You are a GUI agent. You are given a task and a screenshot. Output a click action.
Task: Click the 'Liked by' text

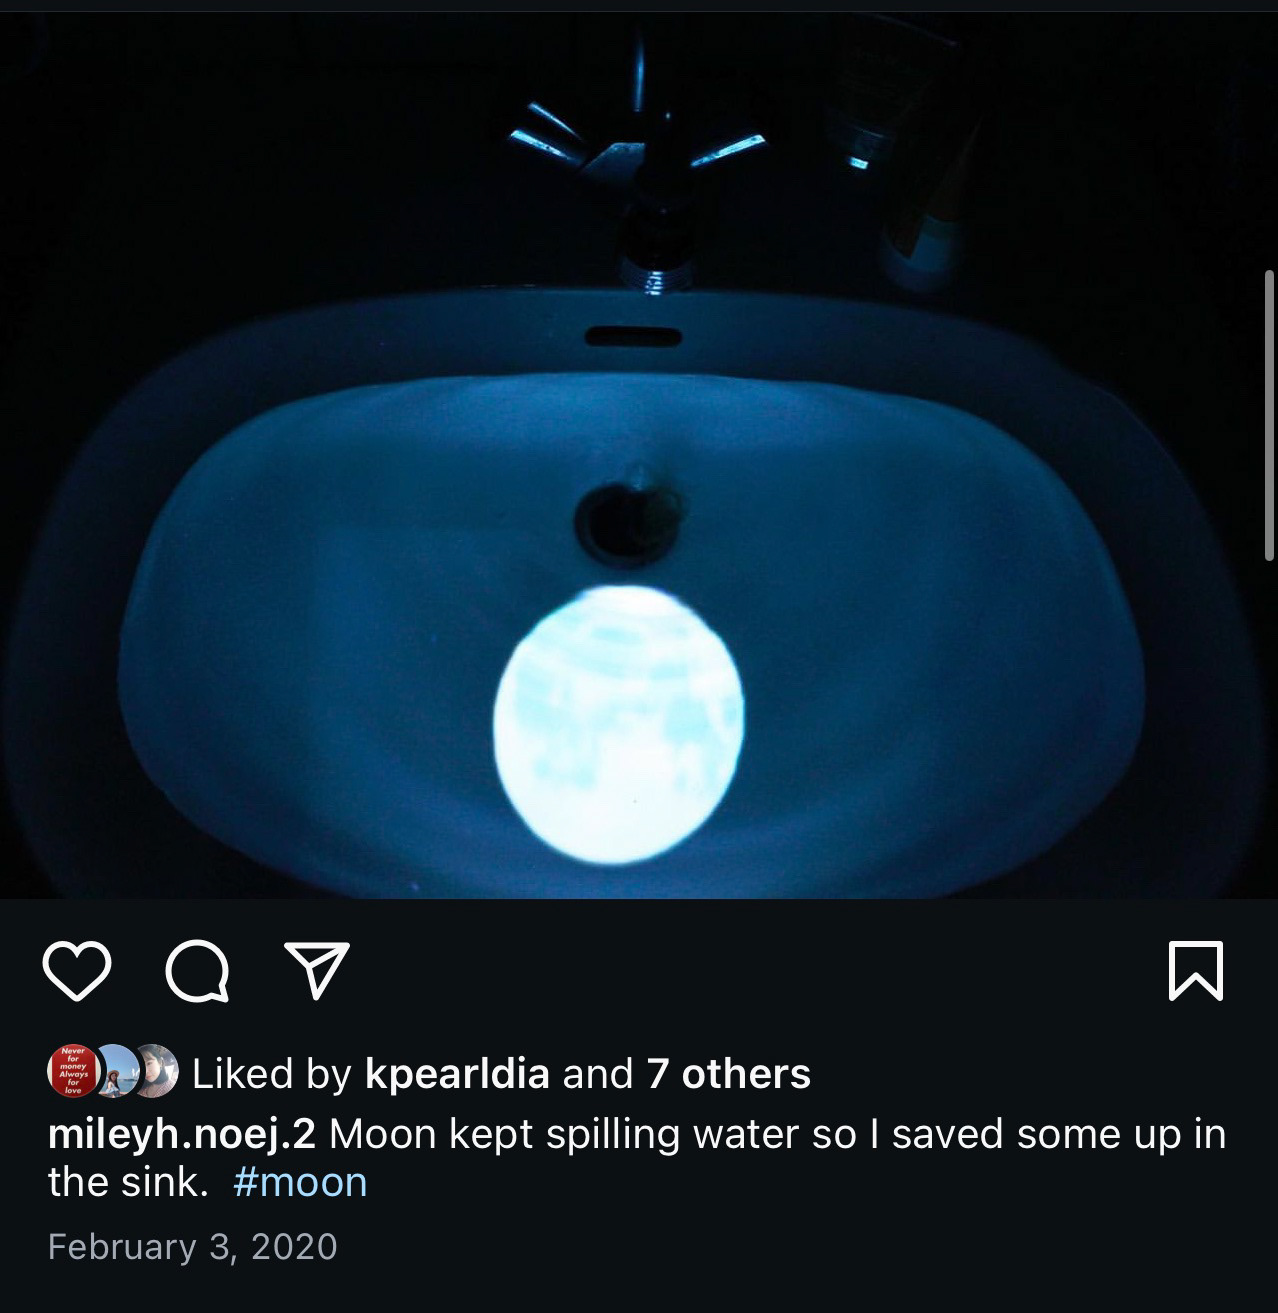pos(271,1074)
